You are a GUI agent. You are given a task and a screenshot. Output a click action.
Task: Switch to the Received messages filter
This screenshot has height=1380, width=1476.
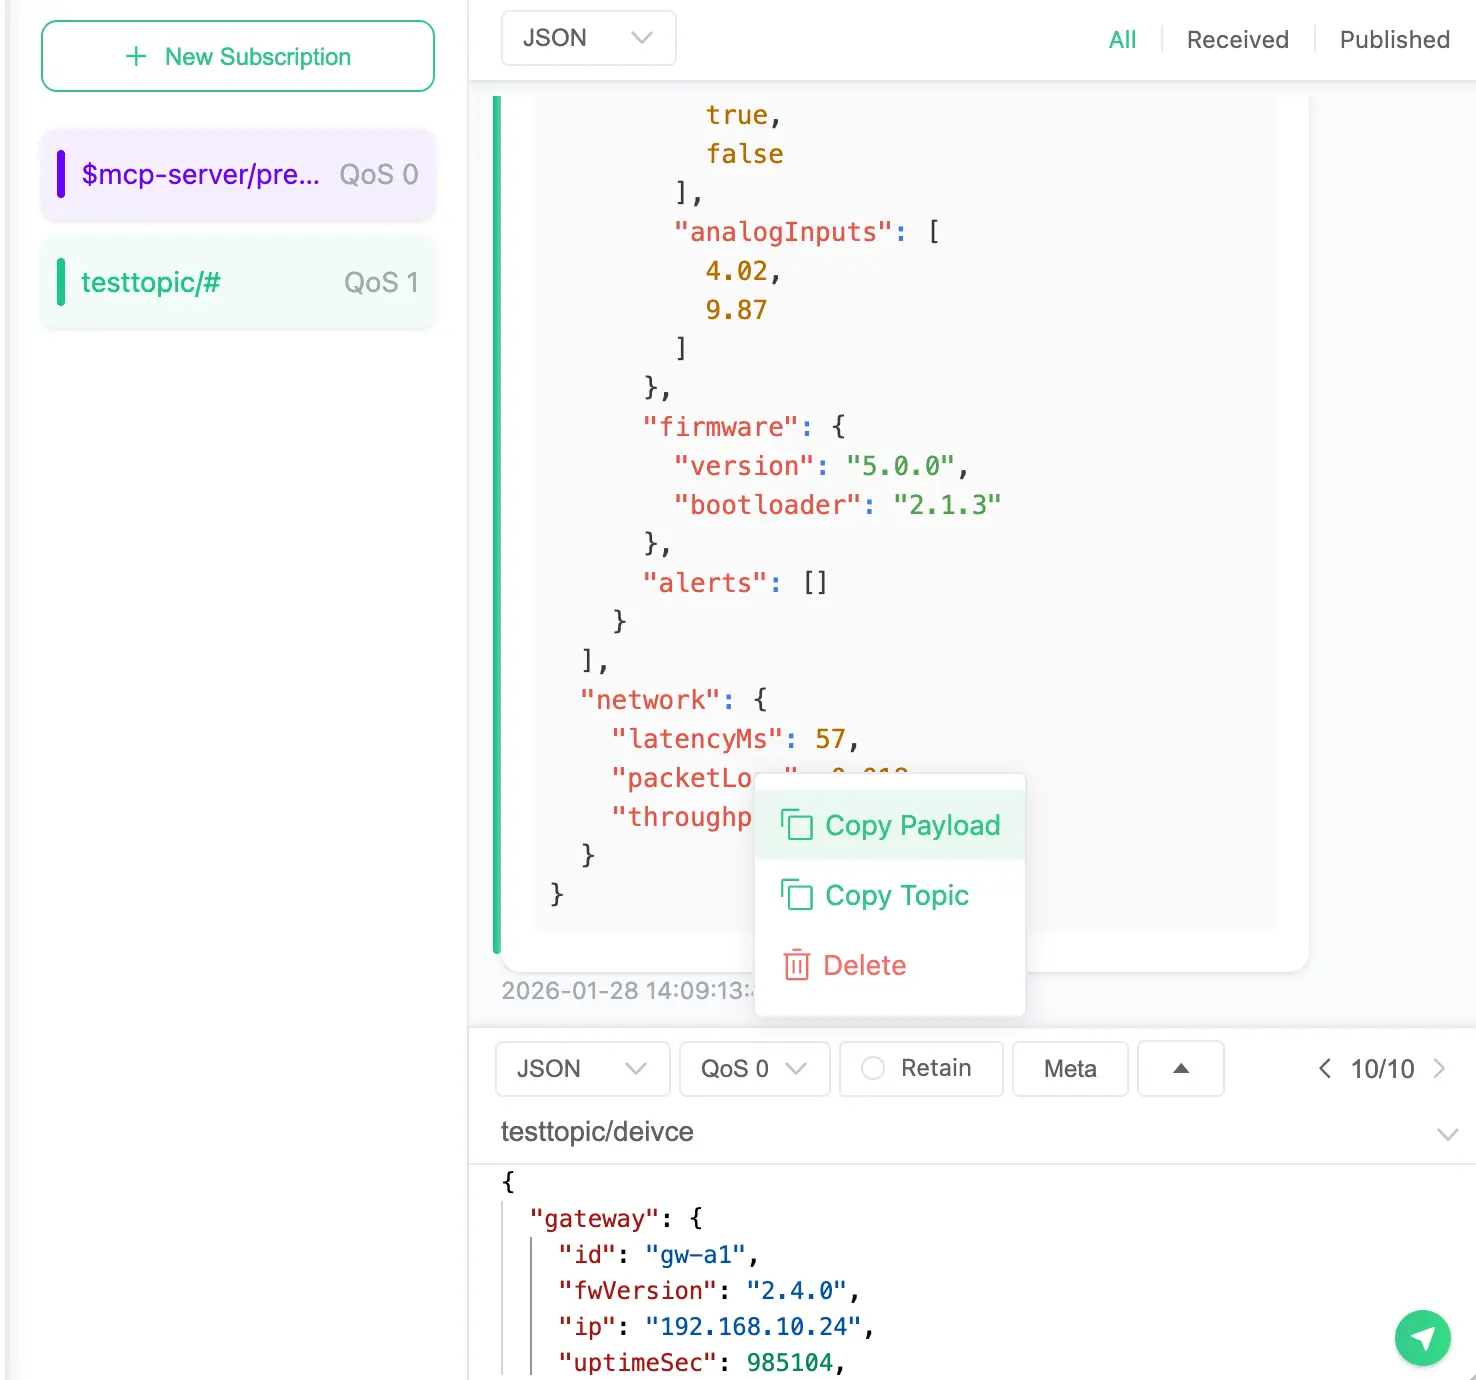[x=1237, y=40]
